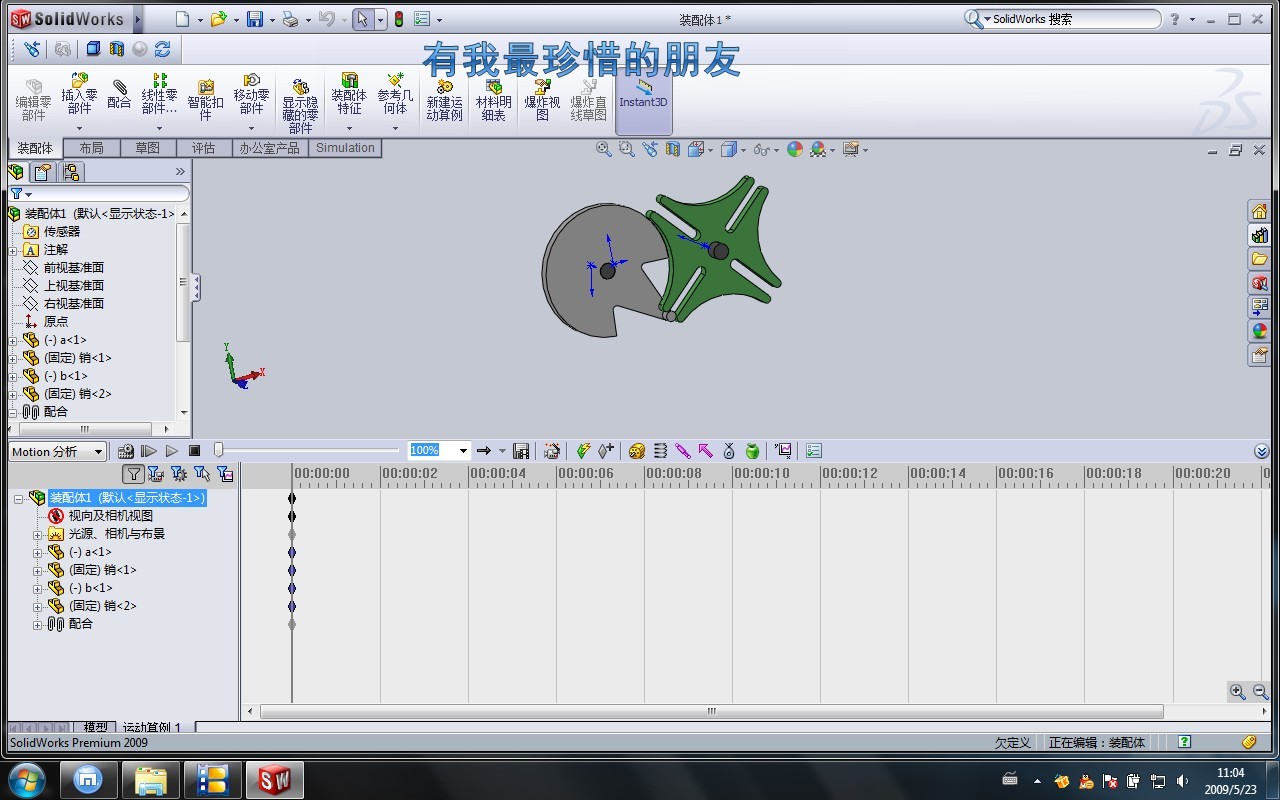Click Zoom Out on the timeline
Viewport: 1280px width, 800px height.
point(1260,691)
